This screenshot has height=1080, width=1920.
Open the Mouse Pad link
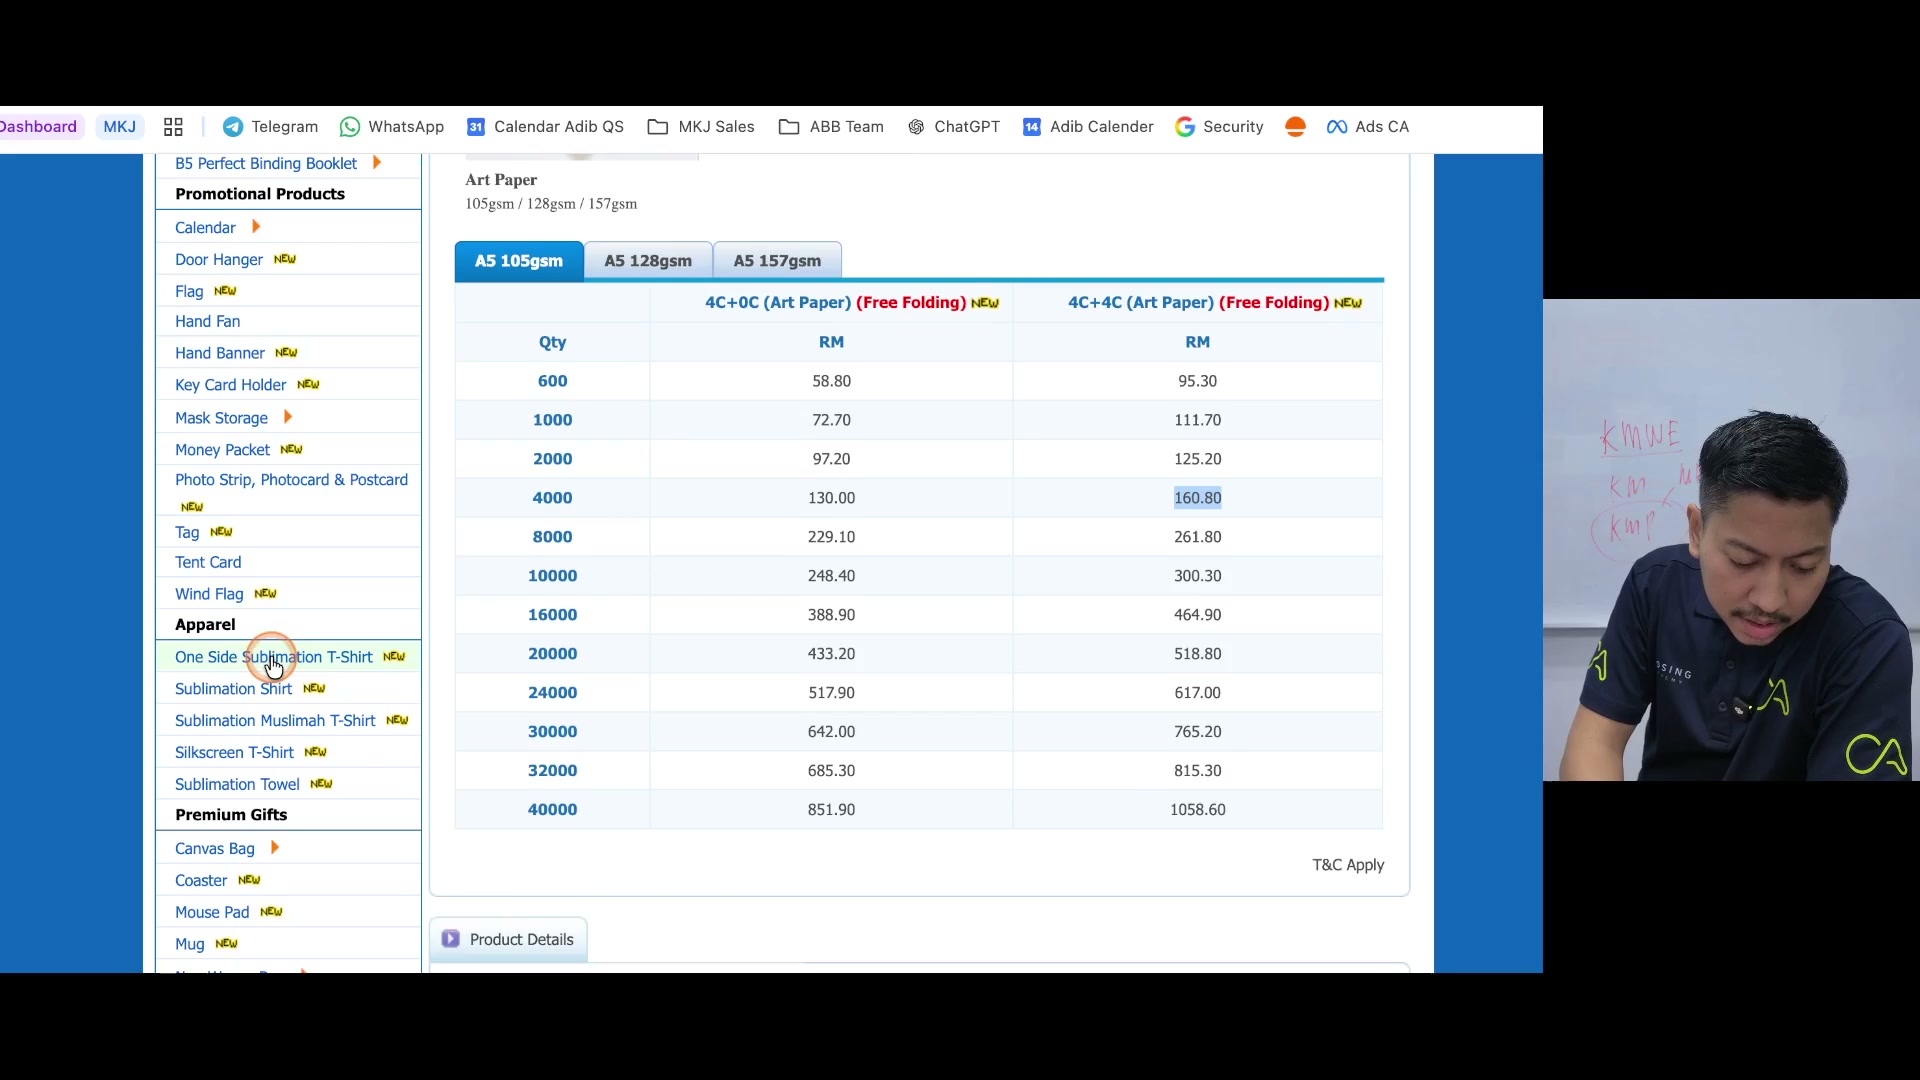[x=212, y=912]
